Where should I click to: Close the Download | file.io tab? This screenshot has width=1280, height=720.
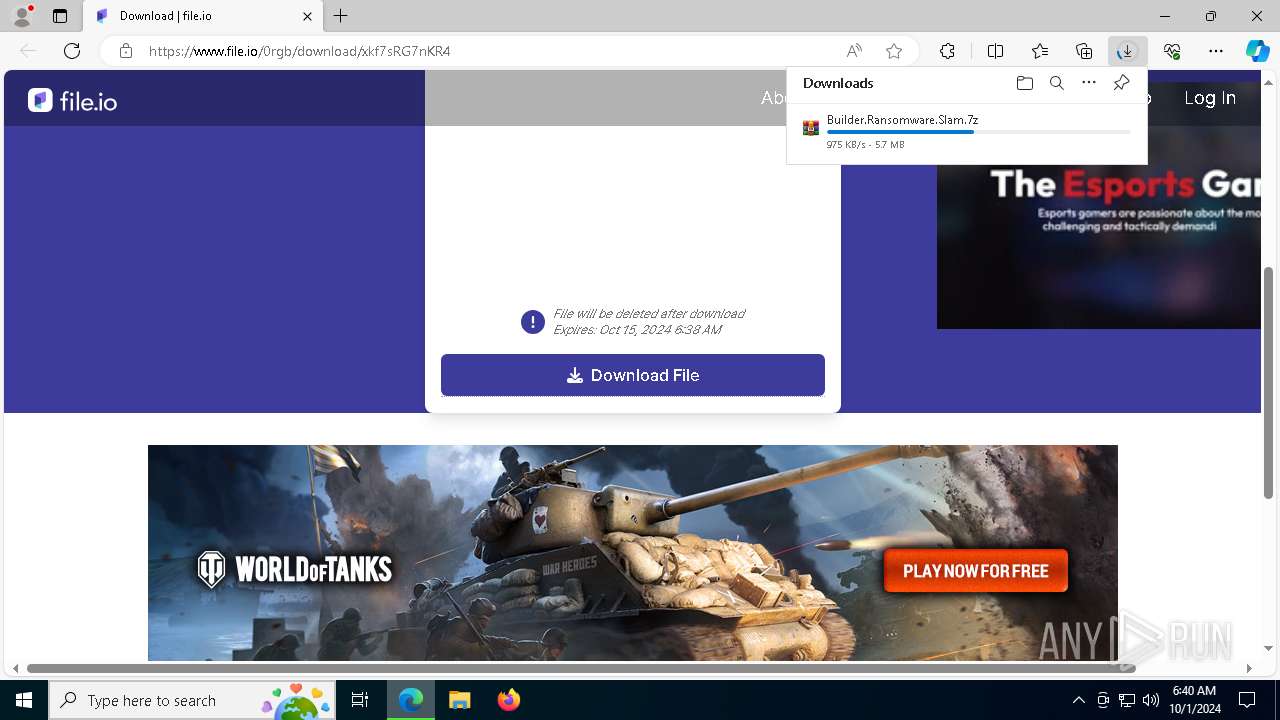click(308, 16)
